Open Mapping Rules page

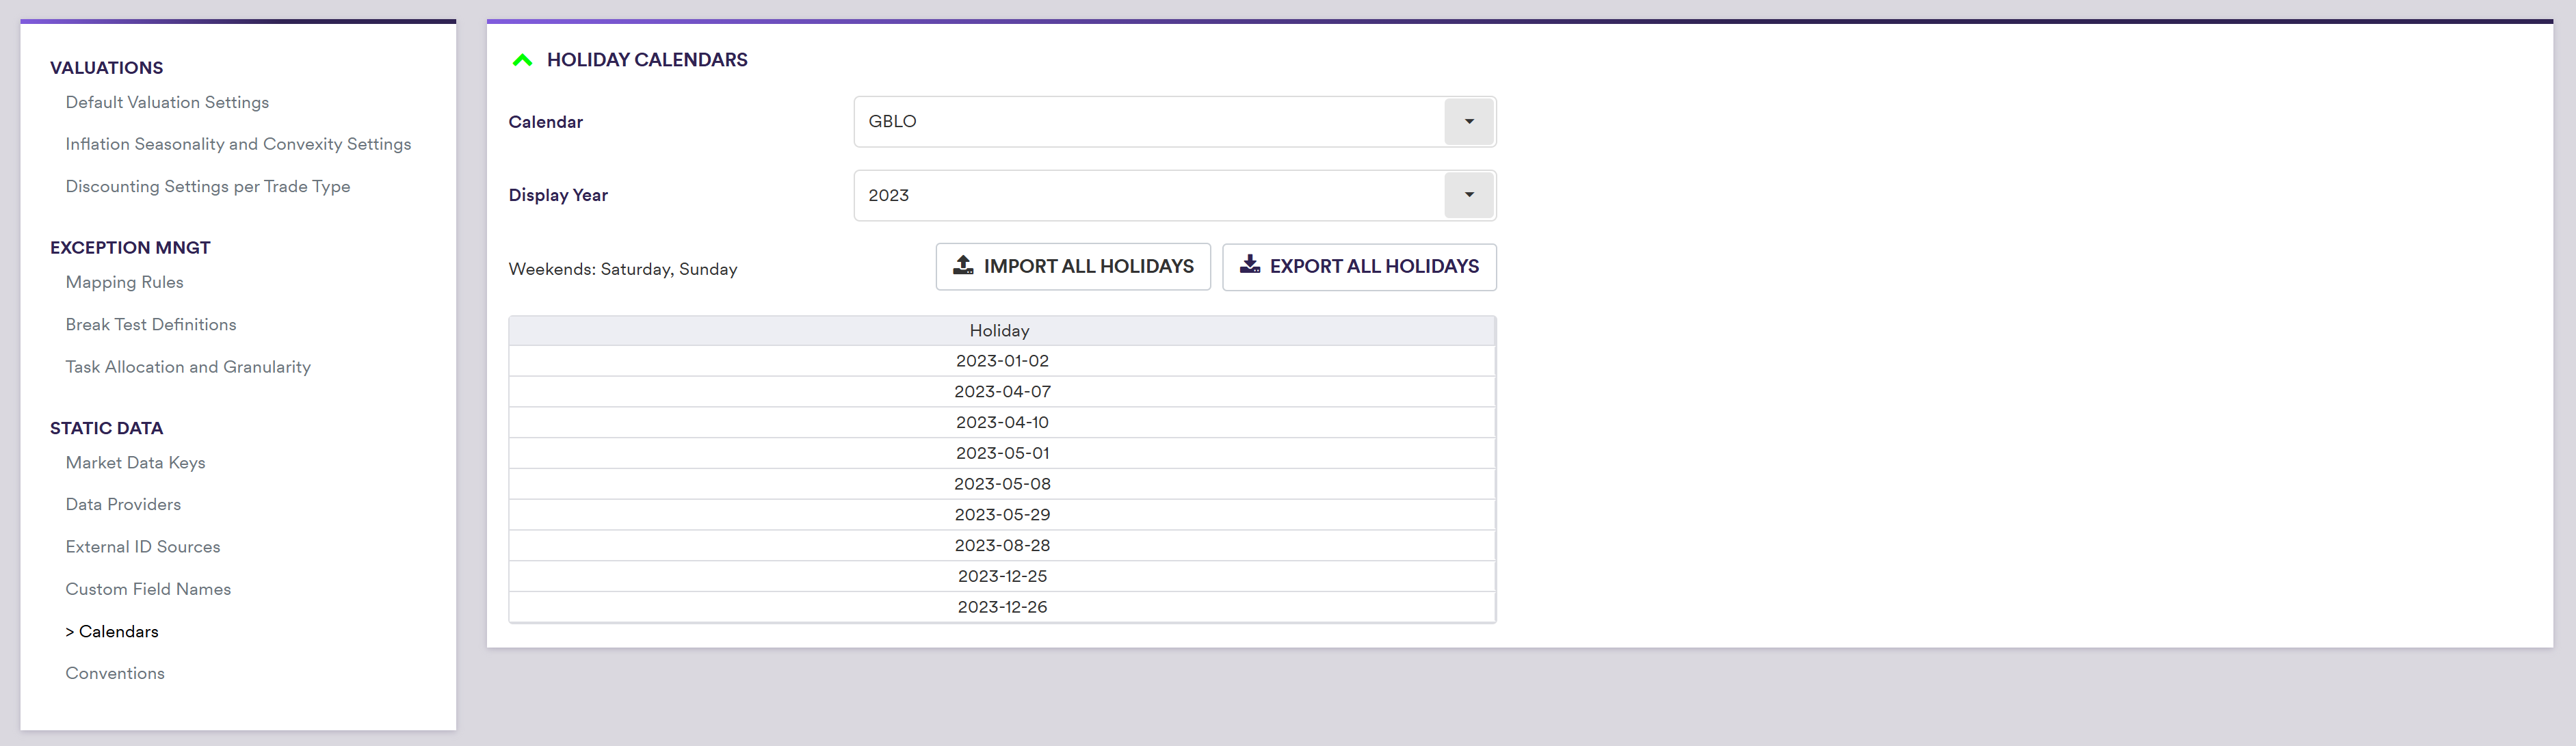[125, 282]
